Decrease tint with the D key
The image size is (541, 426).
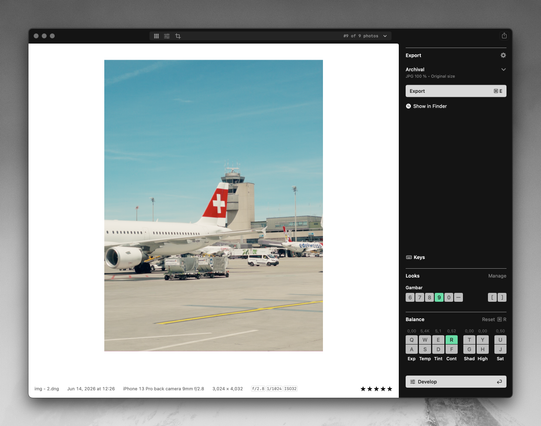tap(438, 349)
